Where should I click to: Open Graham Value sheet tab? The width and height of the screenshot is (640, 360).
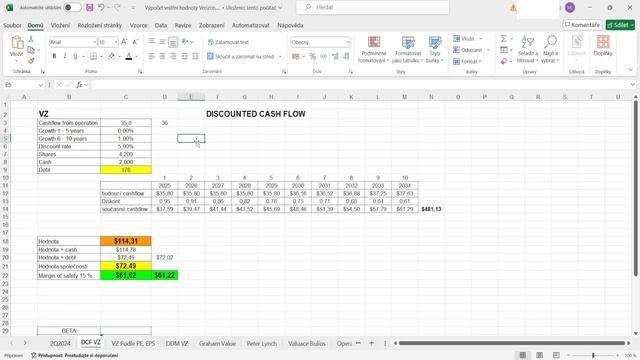click(217, 344)
